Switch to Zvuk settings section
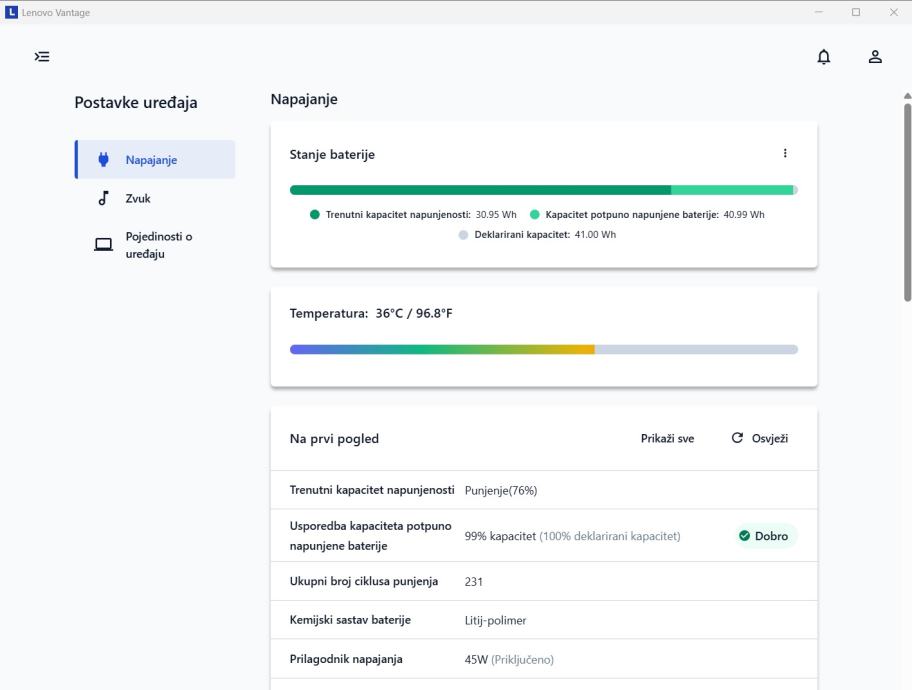The image size is (912, 690). pyautogui.click(x=138, y=198)
